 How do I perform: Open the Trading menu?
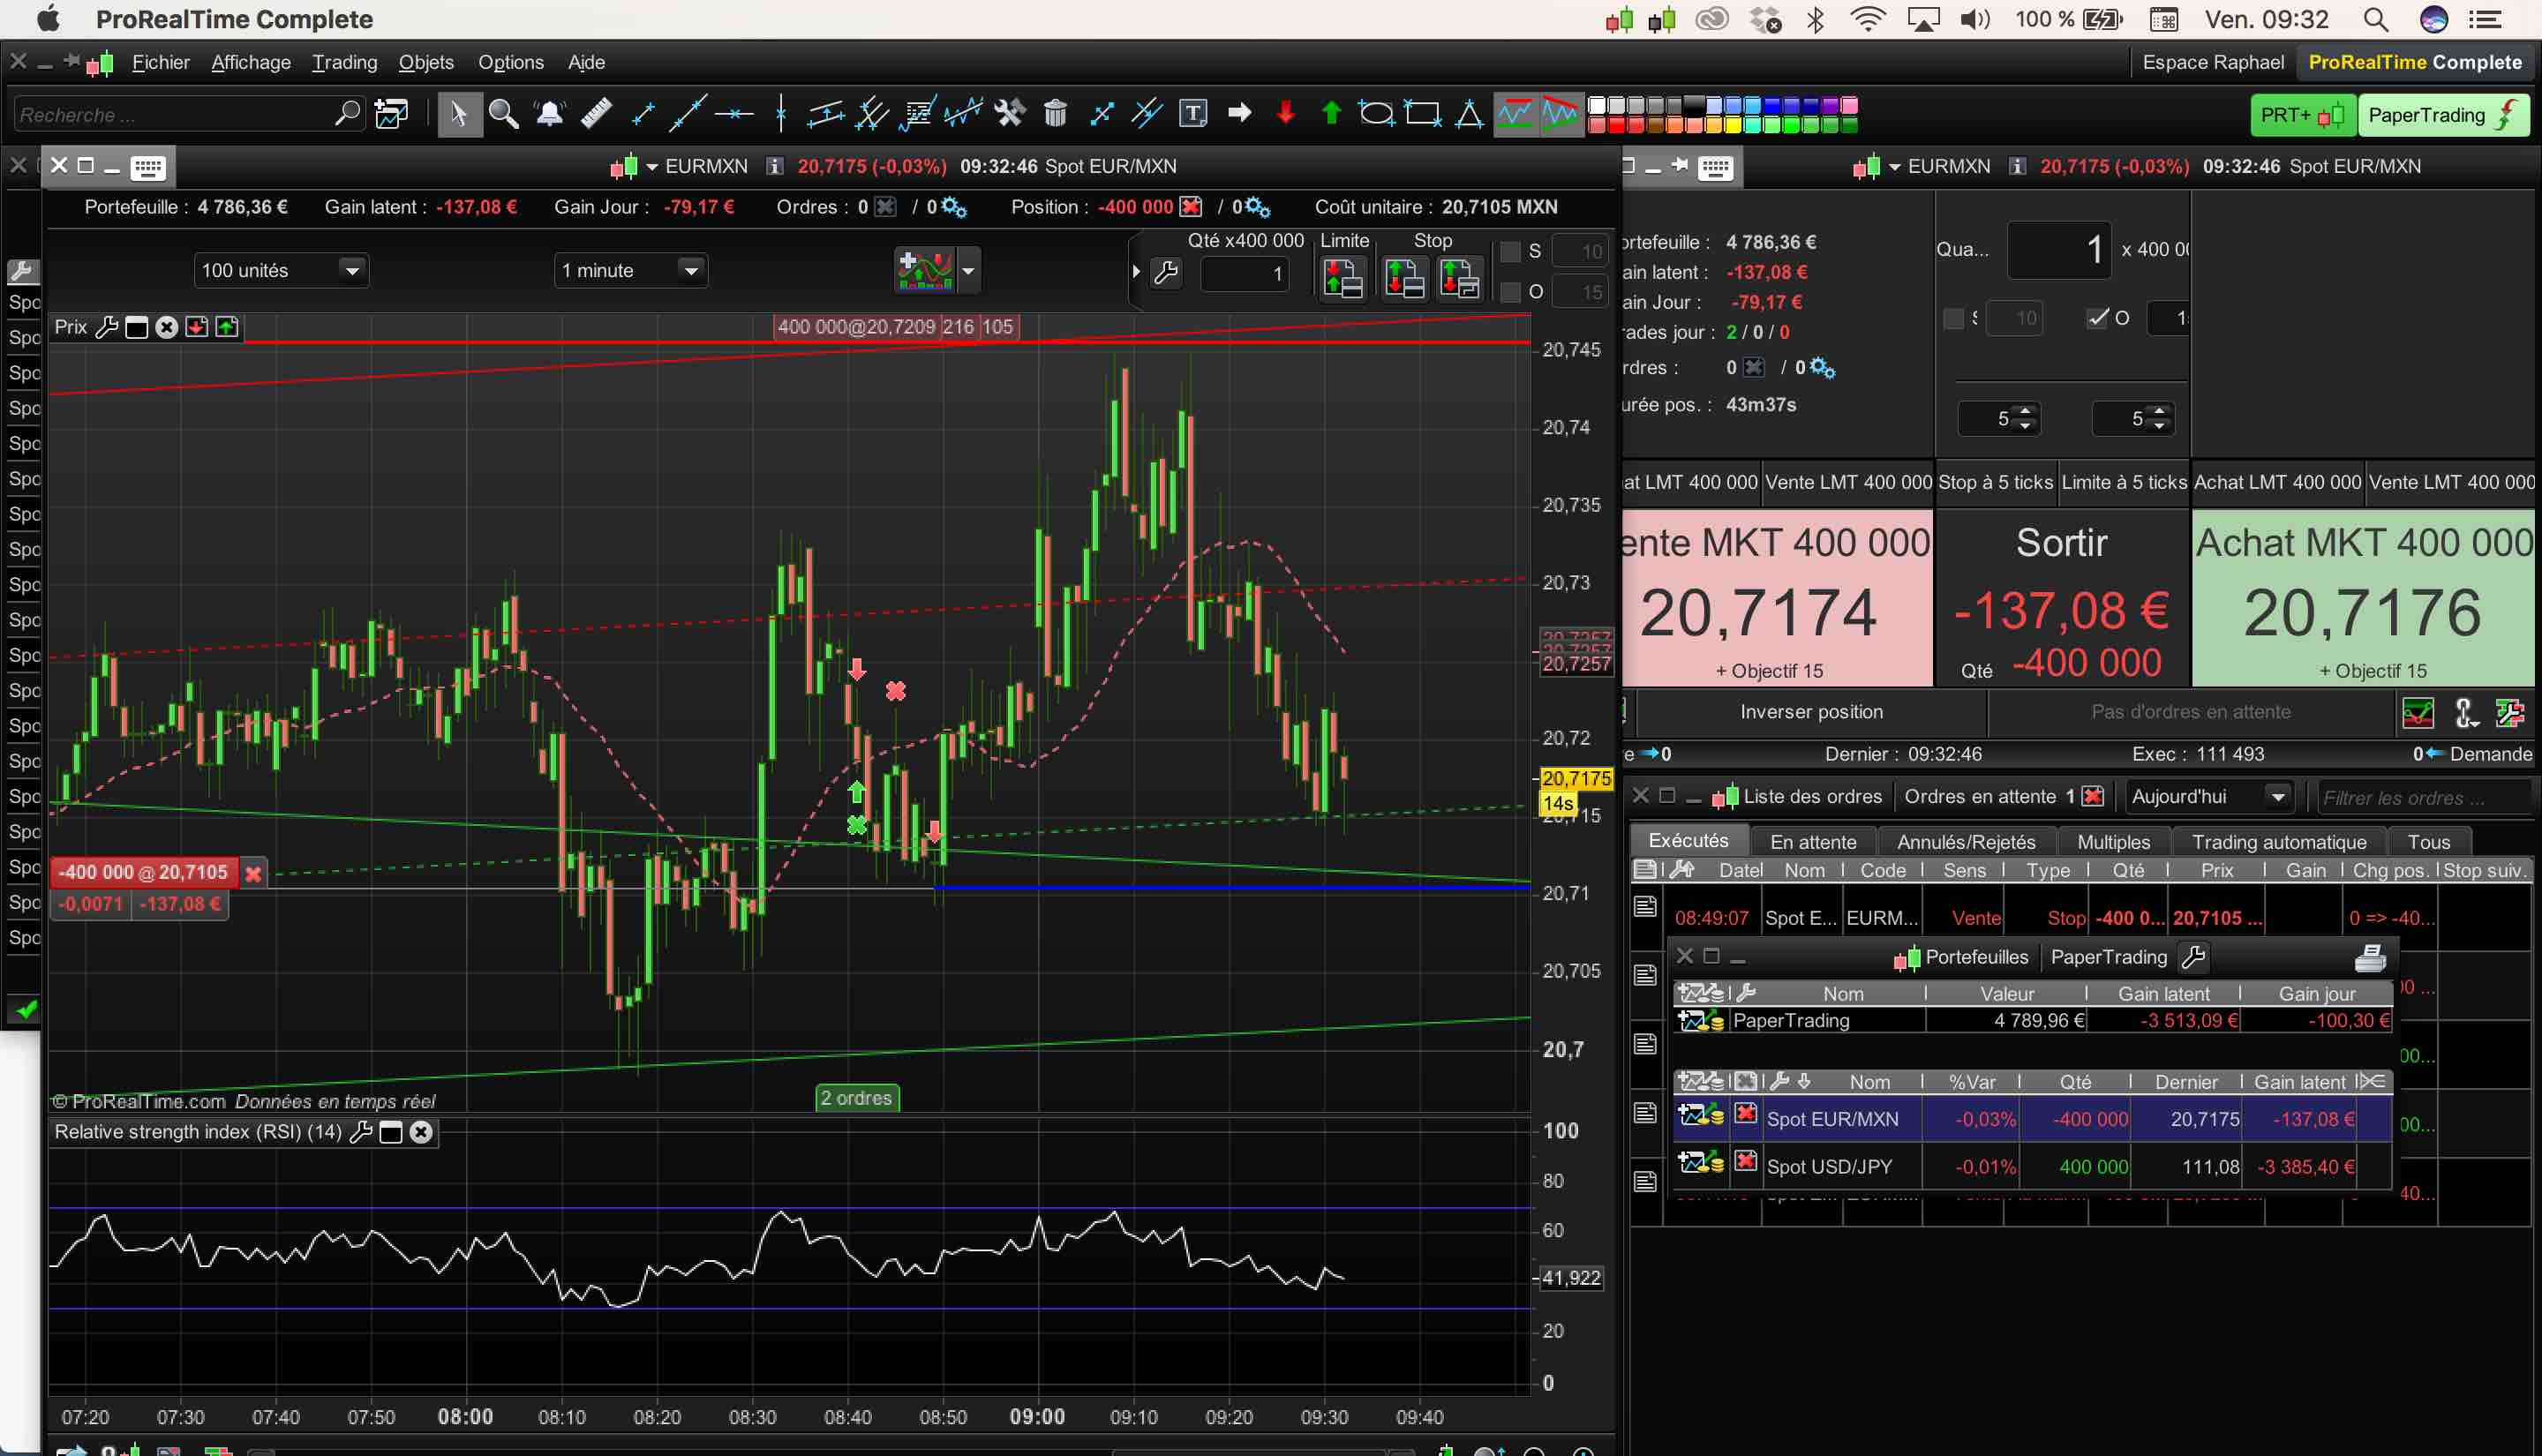pyautogui.click(x=344, y=62)
